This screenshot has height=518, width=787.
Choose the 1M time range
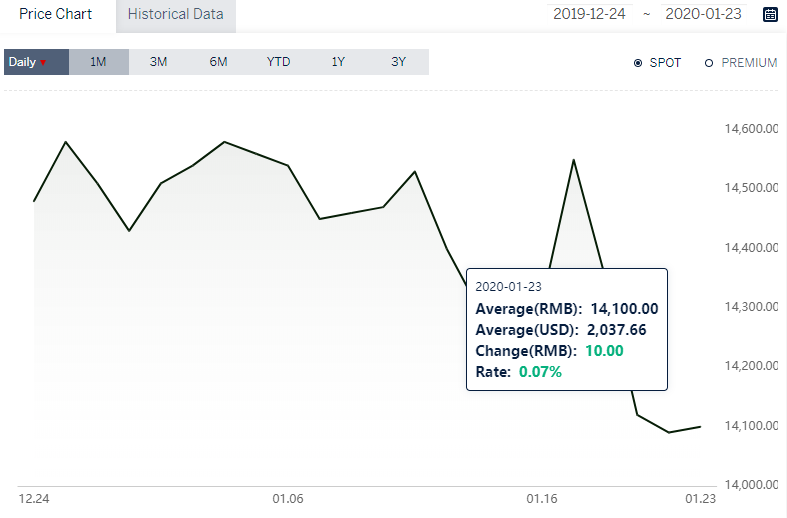[x=98, y=62]
